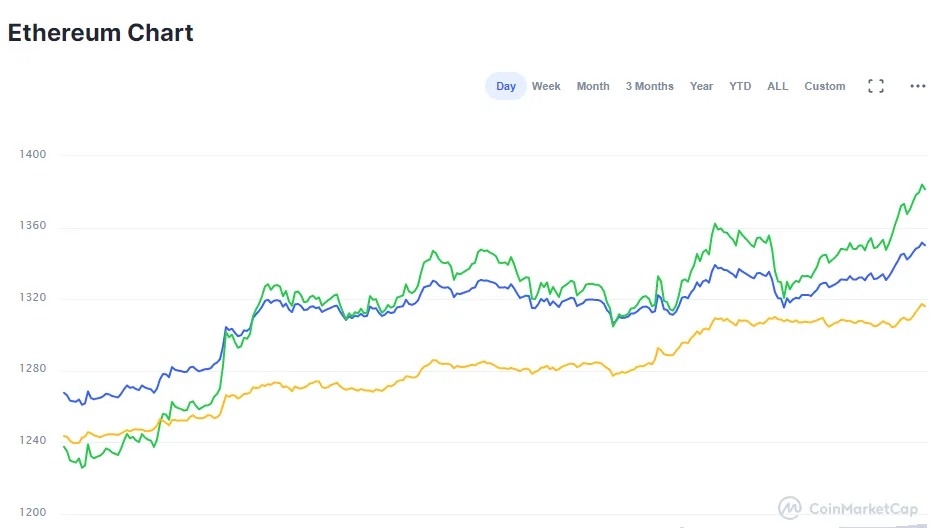Switch chart to Month view
This screenshot has width=938, height=528.
pos(593,86)
